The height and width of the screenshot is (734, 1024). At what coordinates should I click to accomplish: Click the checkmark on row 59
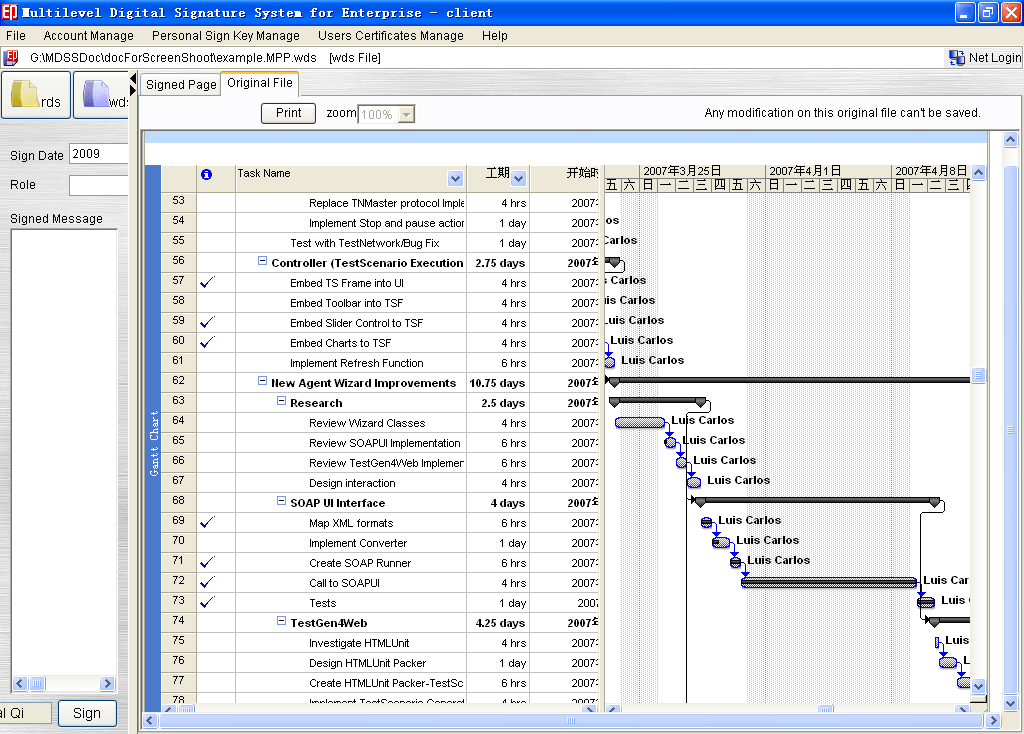pyautogui.click(x=207, y=323)
